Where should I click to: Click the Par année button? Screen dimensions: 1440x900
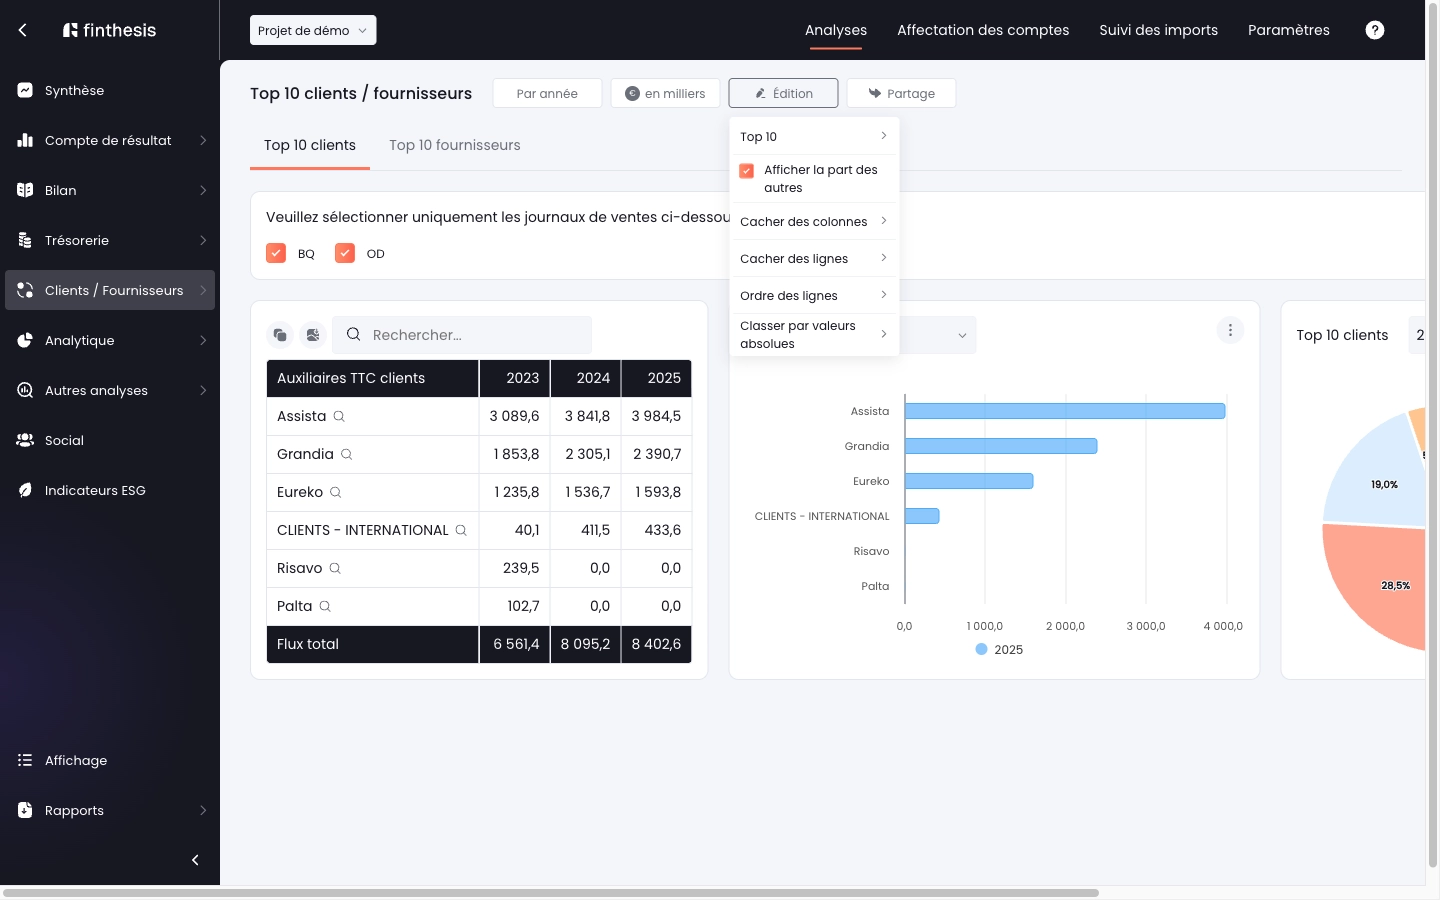[547, 93]
